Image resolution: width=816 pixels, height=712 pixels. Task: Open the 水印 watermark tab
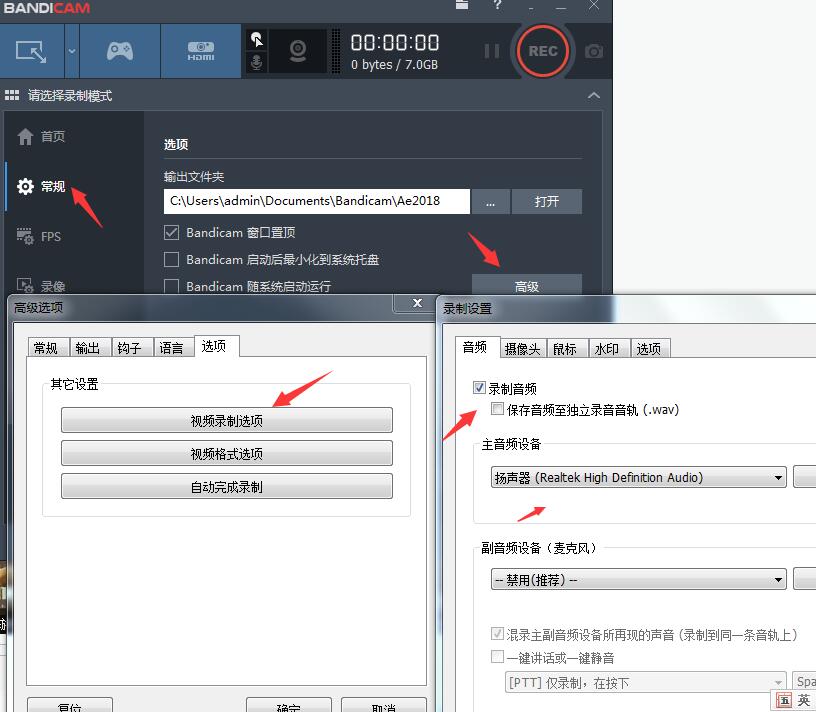(x=609, y=348)
